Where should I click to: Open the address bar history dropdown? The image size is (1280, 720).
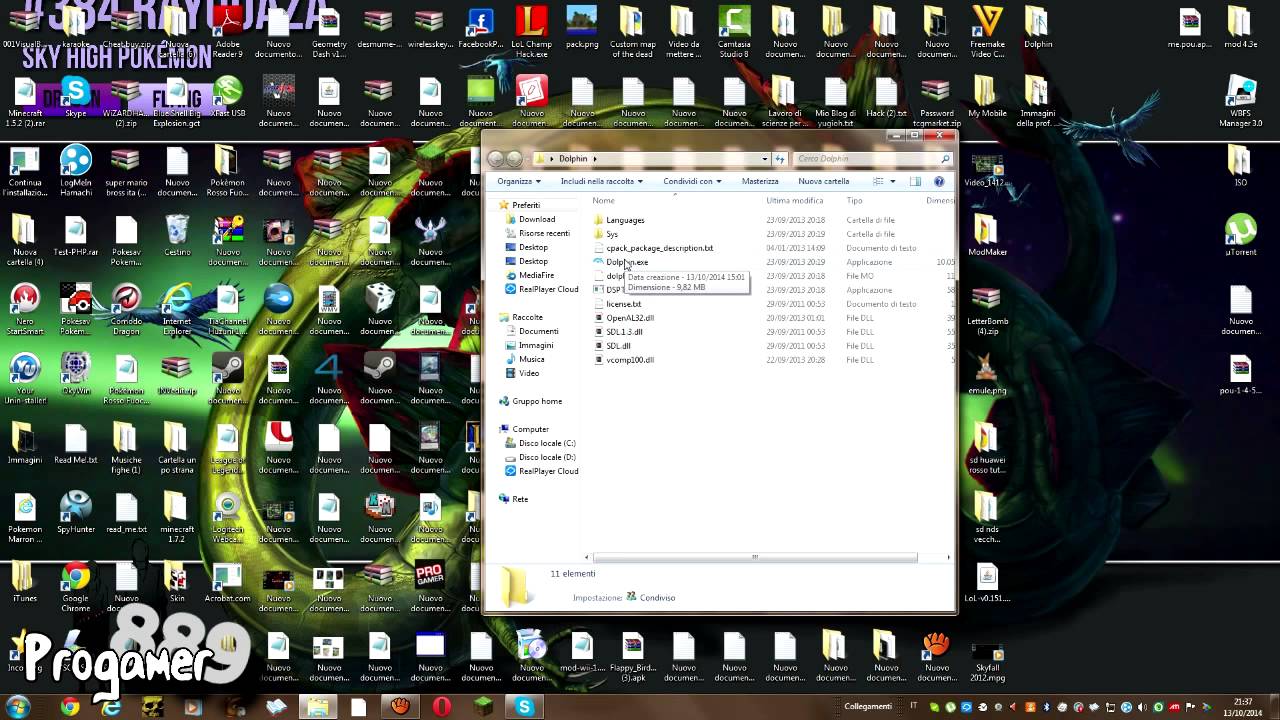tap(765, 158)
